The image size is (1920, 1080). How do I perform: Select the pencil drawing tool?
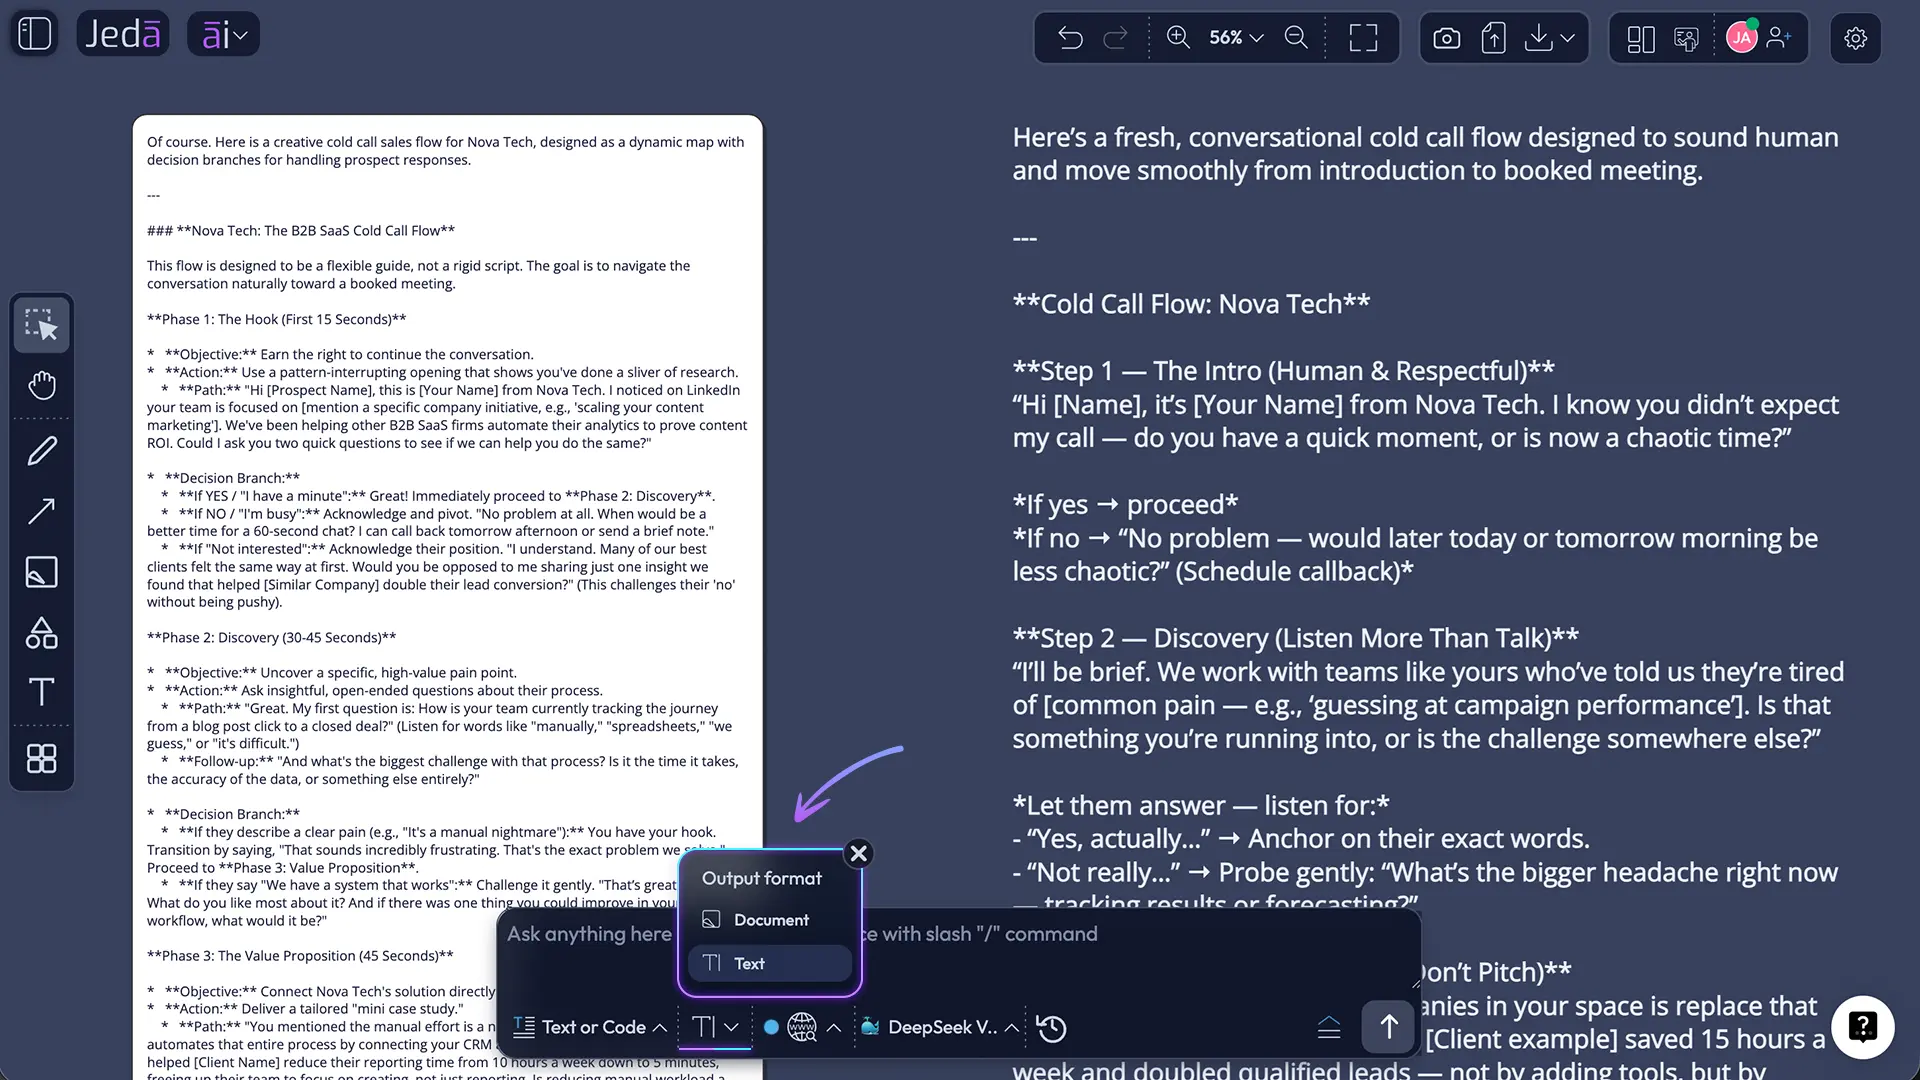[42, 450]
